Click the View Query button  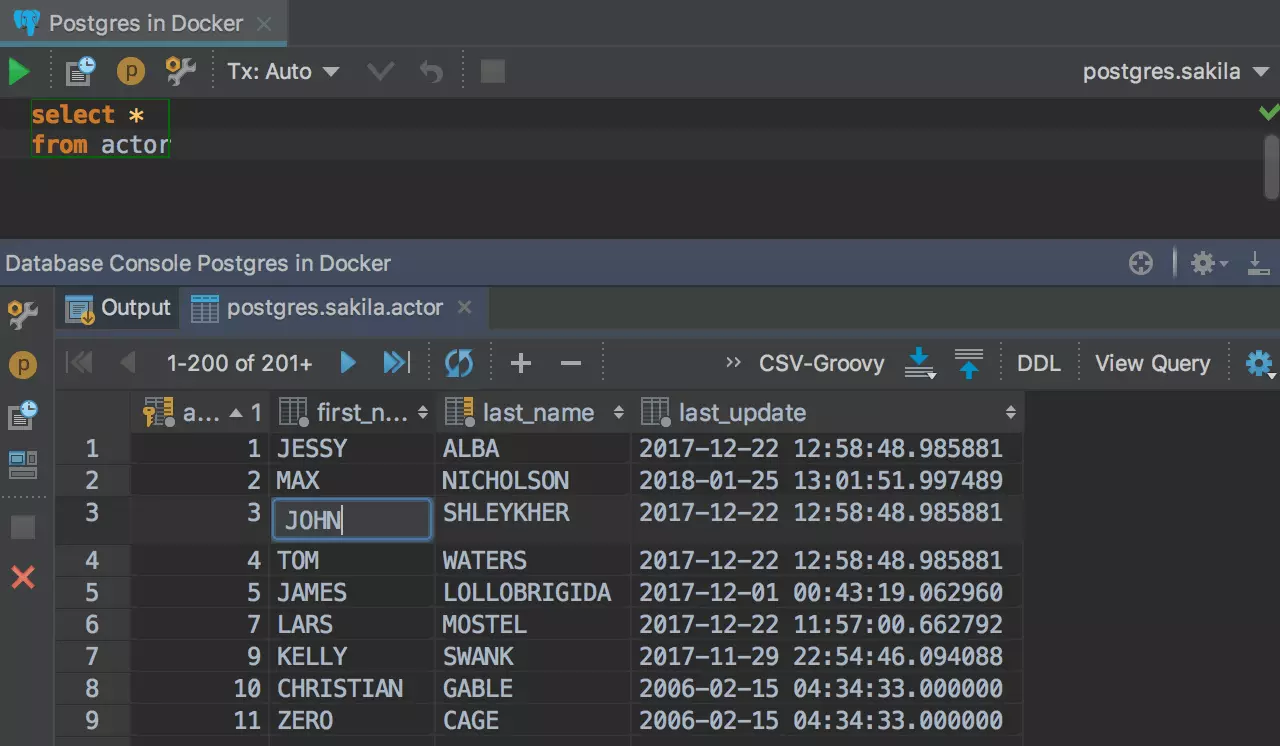pos(1152,363)
